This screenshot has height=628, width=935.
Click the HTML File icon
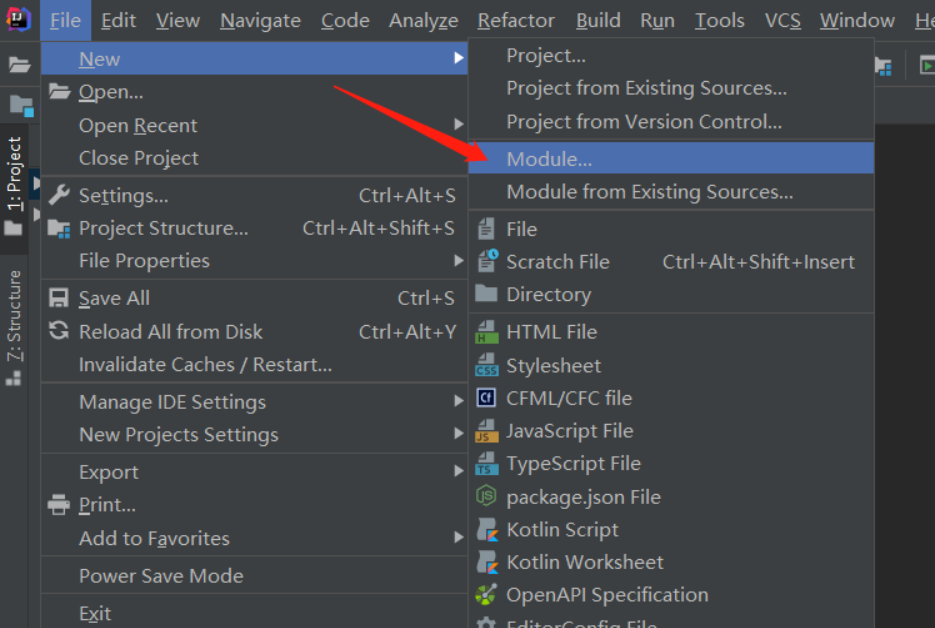[487, 332]
